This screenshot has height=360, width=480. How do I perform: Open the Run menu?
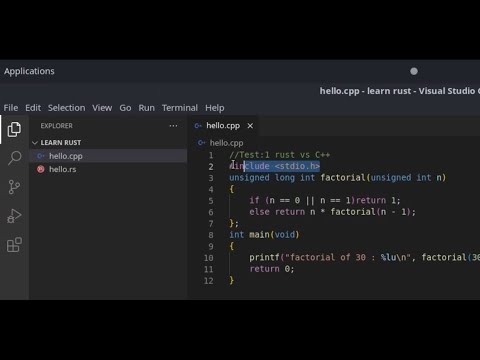[147, 108]
